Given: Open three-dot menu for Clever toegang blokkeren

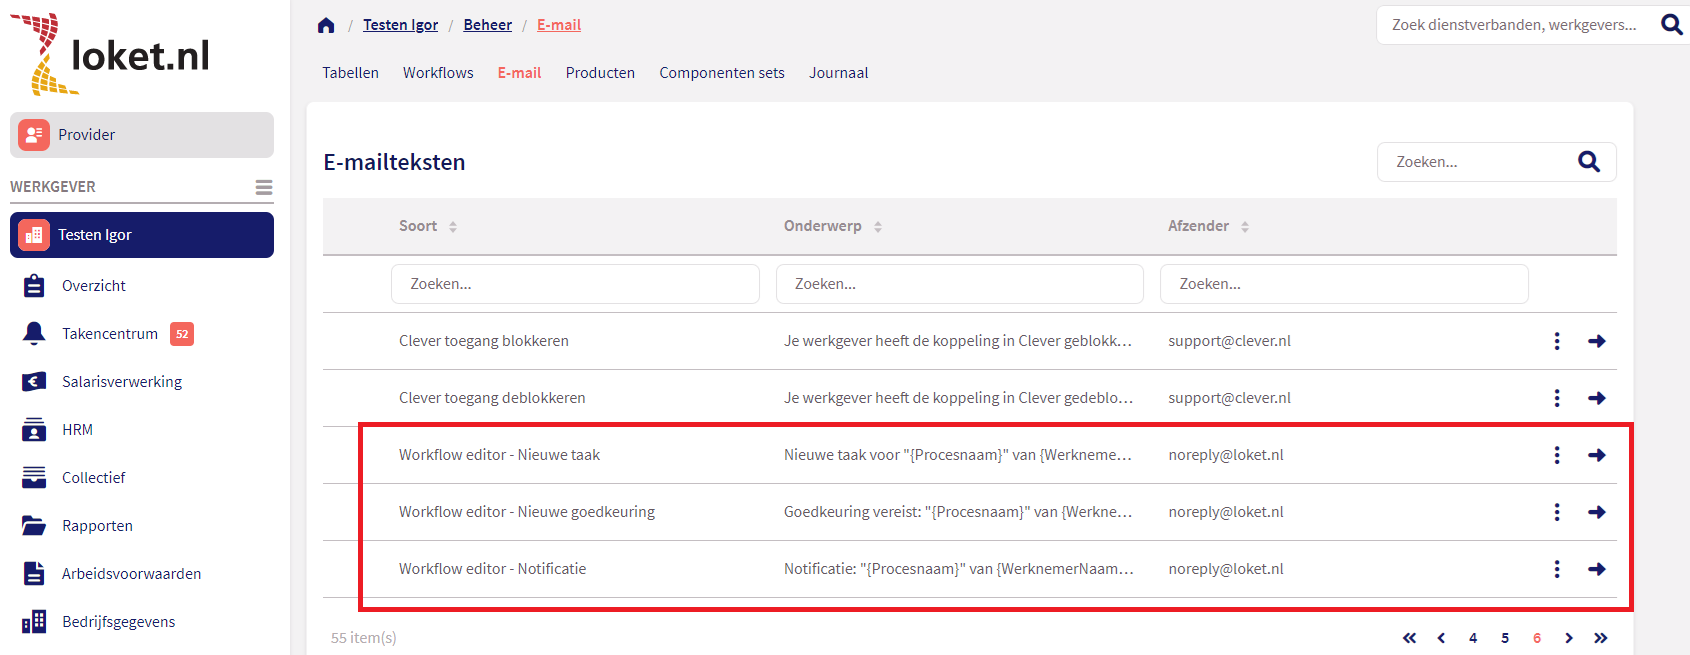Looking at the screenshot, I should pyautogui.click(x=1556, y=341).
